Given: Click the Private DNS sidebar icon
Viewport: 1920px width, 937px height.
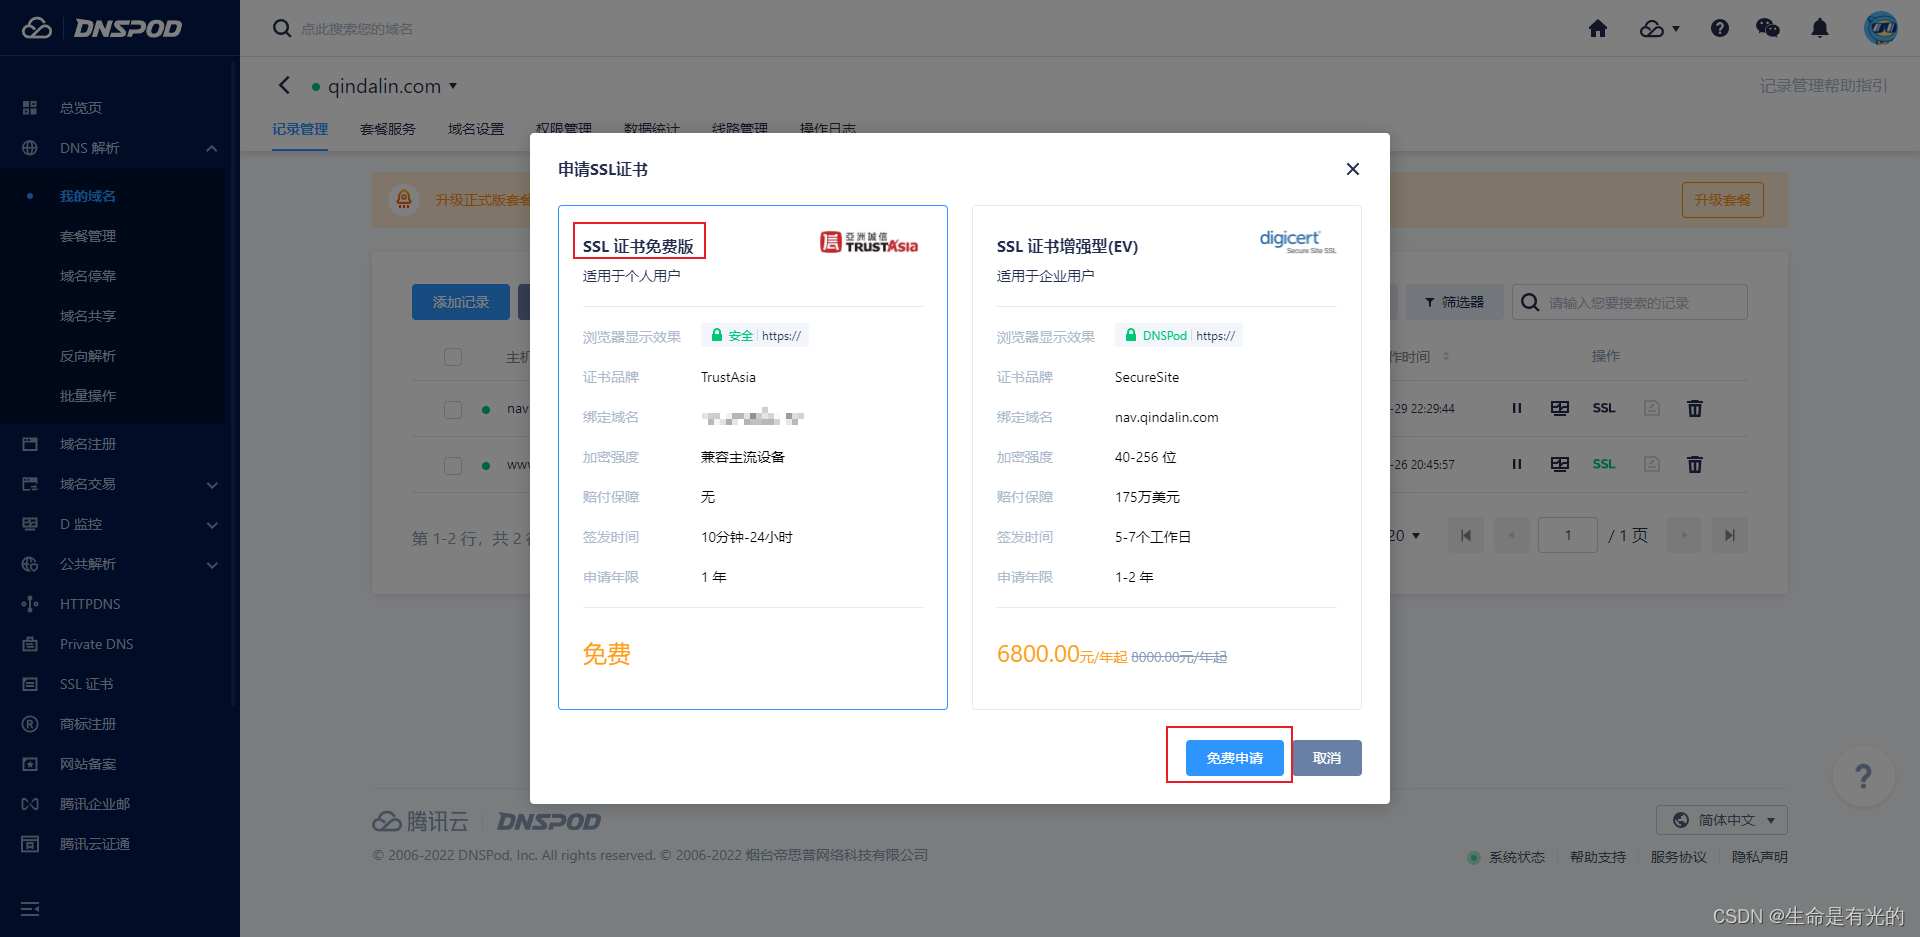Looking at the screenshot, I should tap(30, 644).
